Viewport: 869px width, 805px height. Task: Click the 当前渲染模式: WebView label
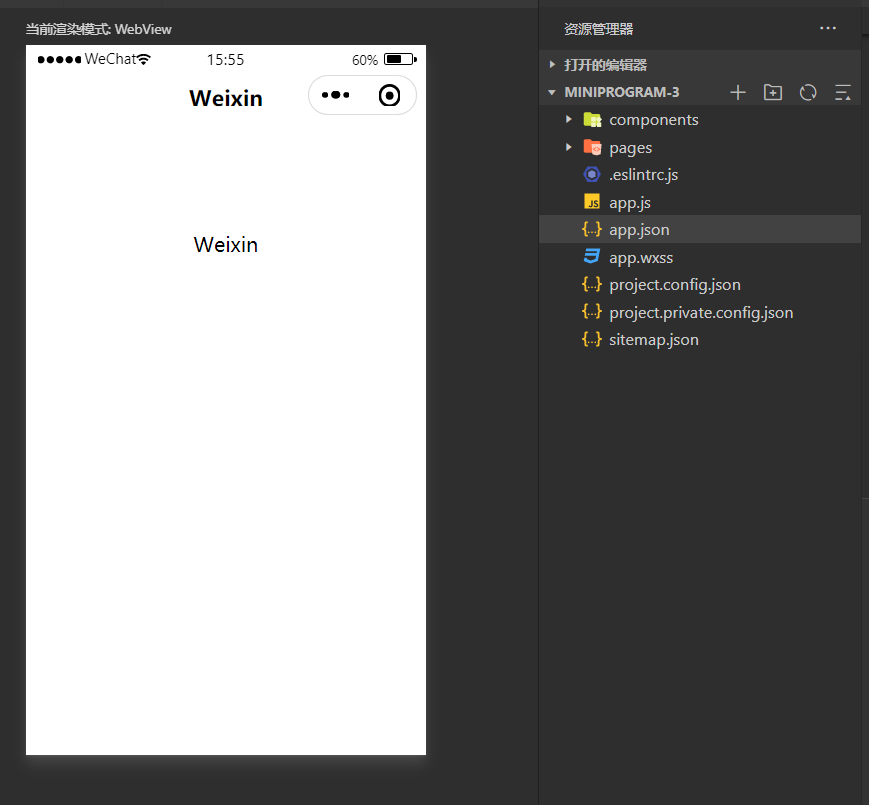(x=99, y=29)
